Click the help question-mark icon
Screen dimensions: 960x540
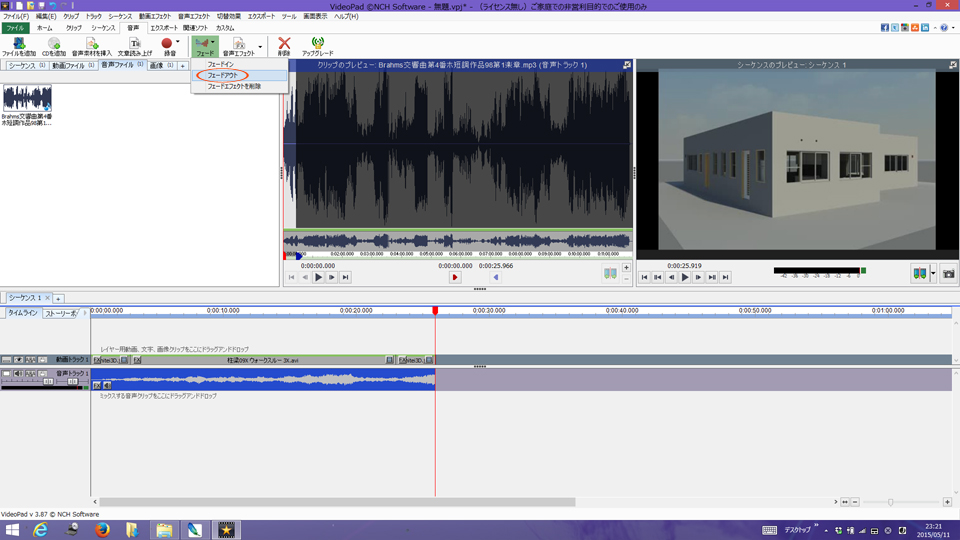point(944,28)
